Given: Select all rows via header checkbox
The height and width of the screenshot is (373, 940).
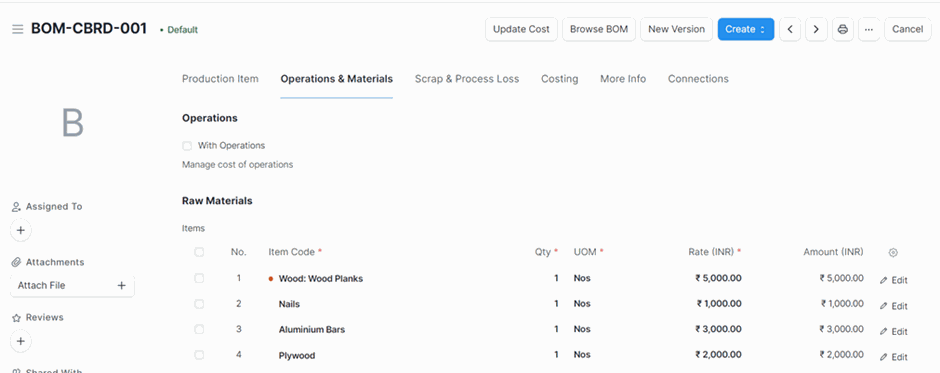Looking at the screenshot, I should coord(199,252).
